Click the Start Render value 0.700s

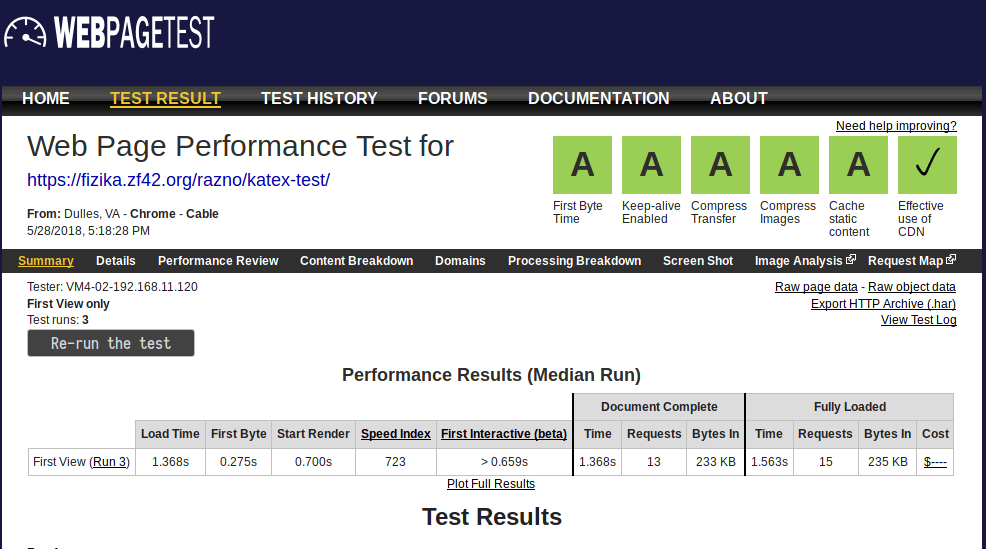313,462
